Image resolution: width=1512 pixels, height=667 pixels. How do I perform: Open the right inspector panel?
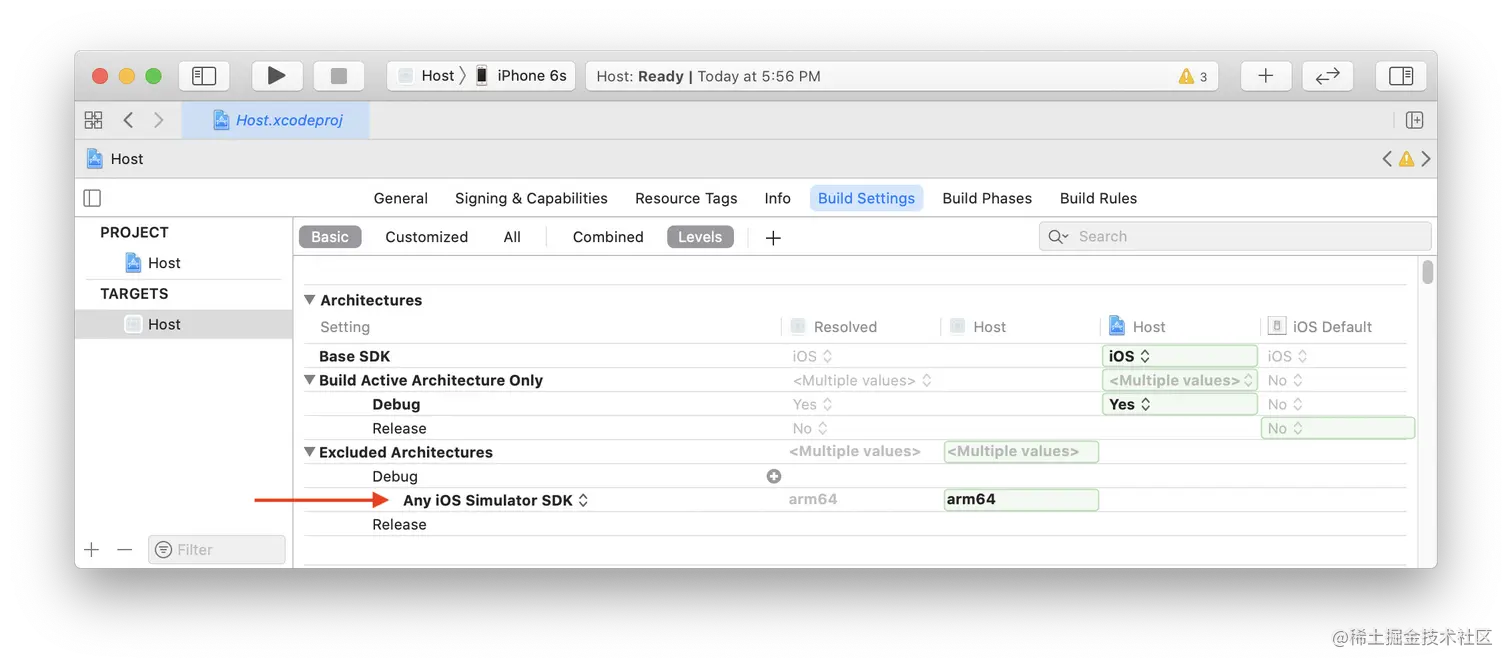tap(1400, 75)
